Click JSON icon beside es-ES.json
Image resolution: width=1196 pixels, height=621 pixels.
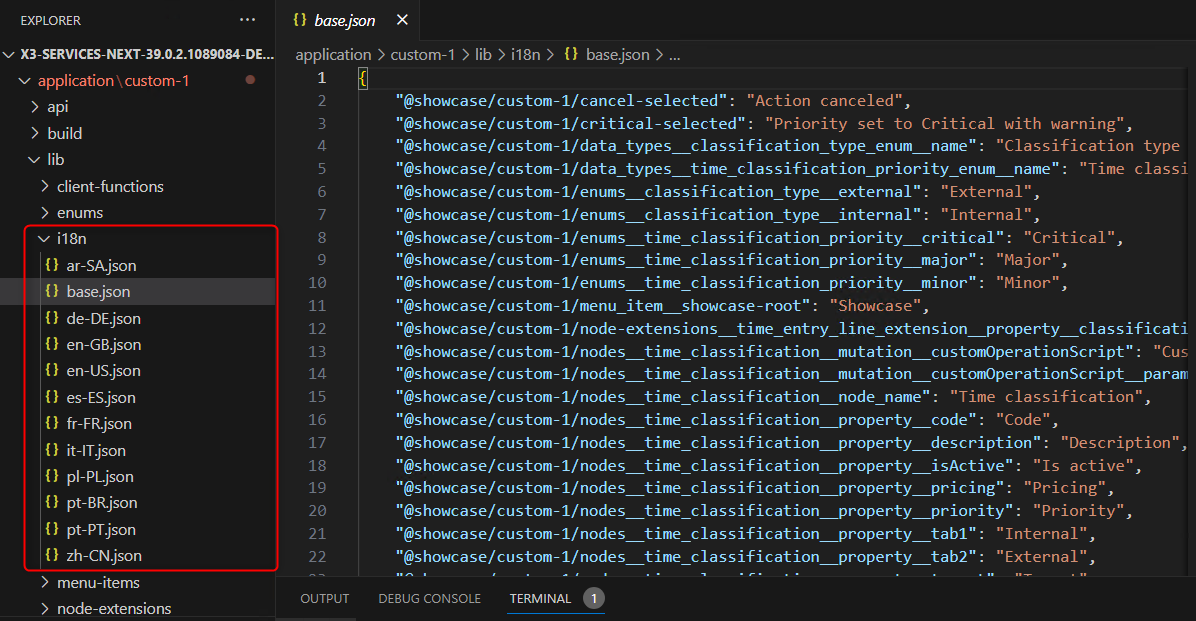pyautogui.click(x=52, y=397)
